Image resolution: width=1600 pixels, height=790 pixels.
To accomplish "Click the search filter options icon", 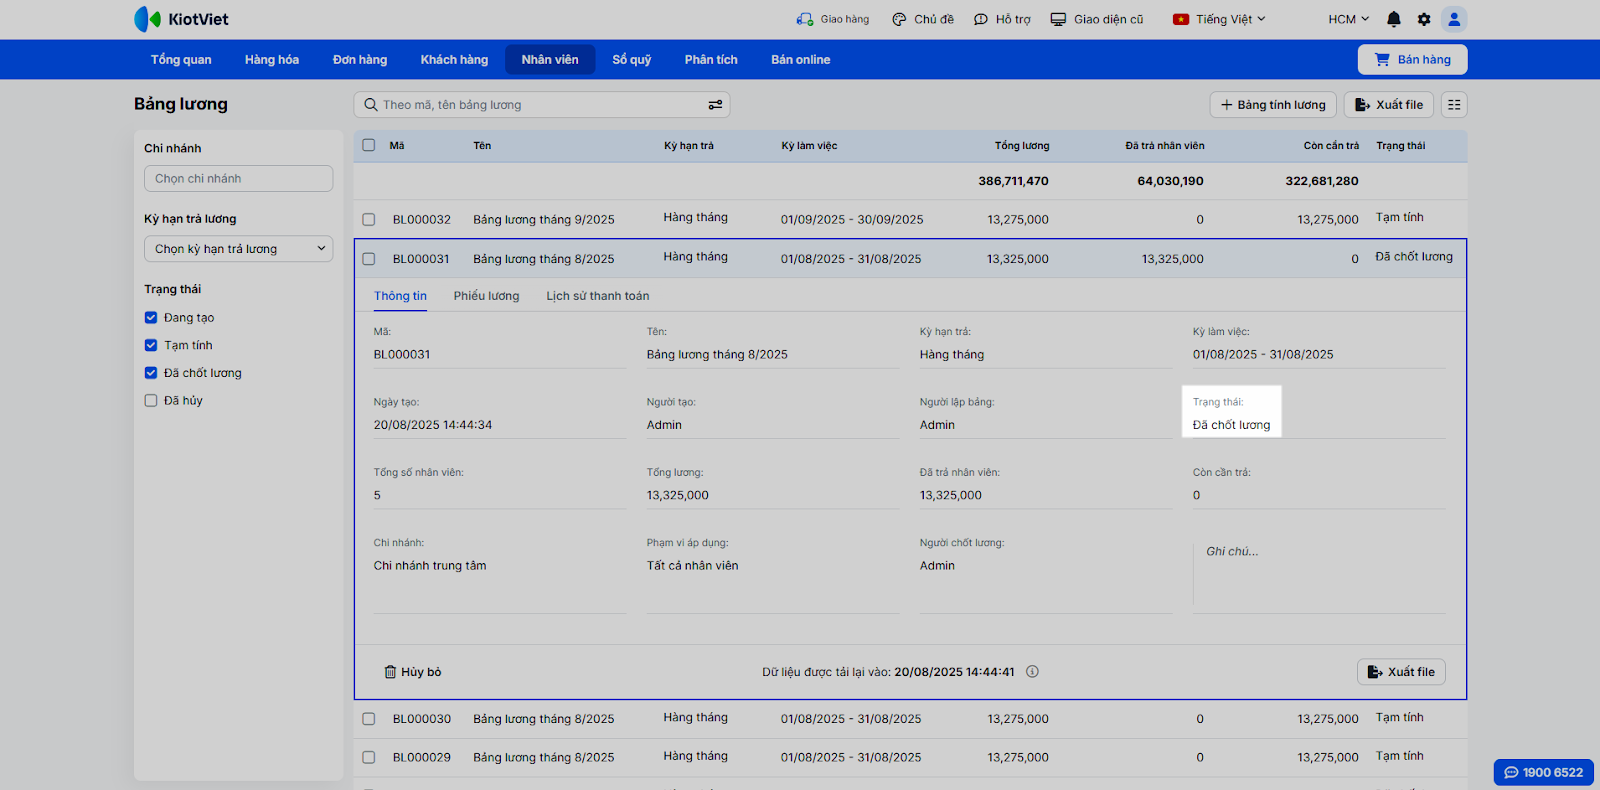I will pyautogui.click(x=715, y=105).
